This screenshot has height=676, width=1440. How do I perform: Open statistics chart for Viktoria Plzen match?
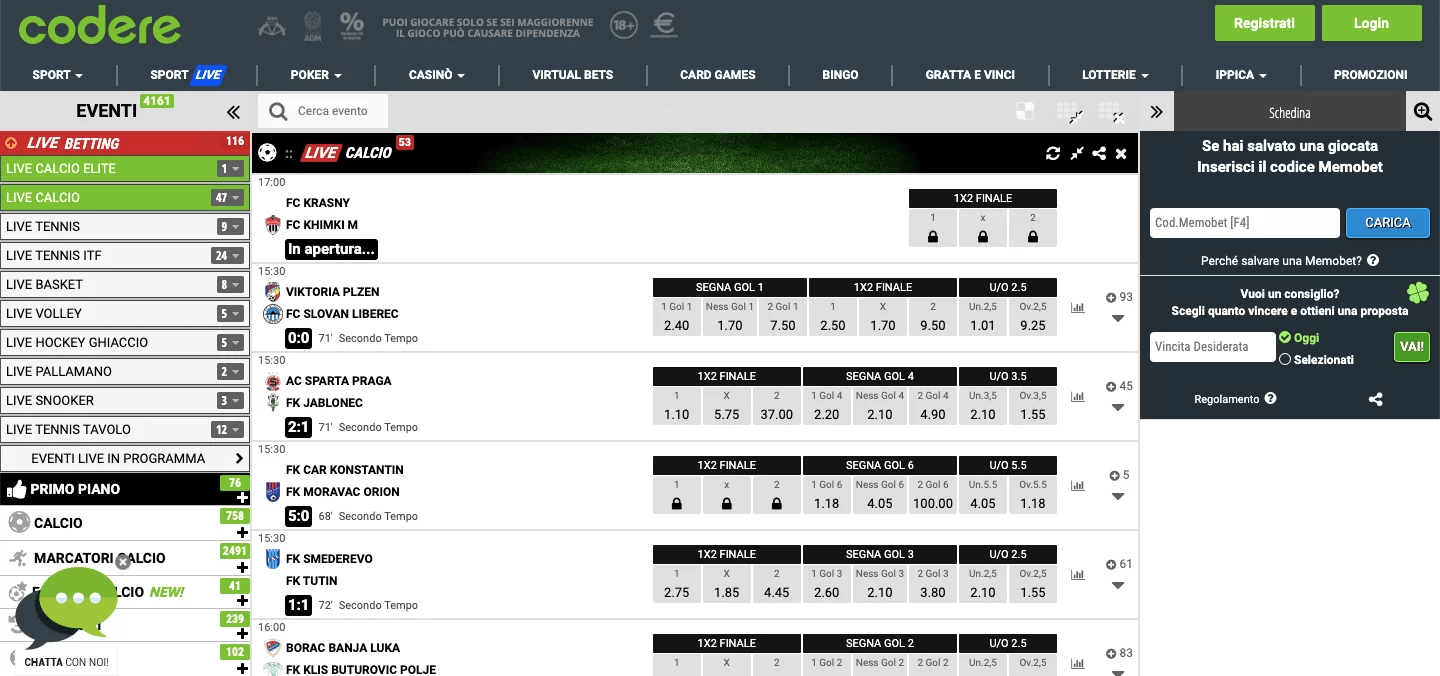(1077, 308)
